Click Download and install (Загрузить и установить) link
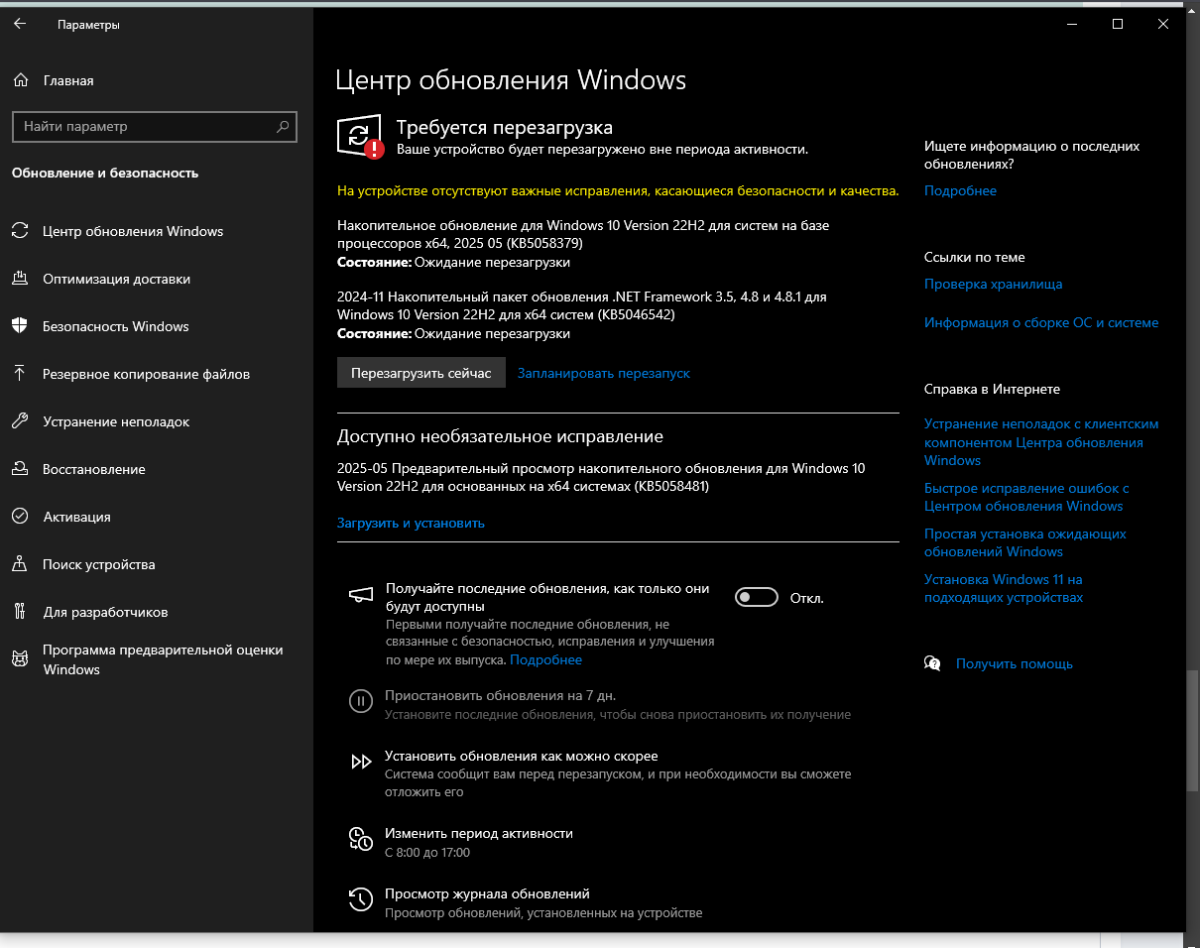The height and width of the screenshot is (948, 1200). 410,523
